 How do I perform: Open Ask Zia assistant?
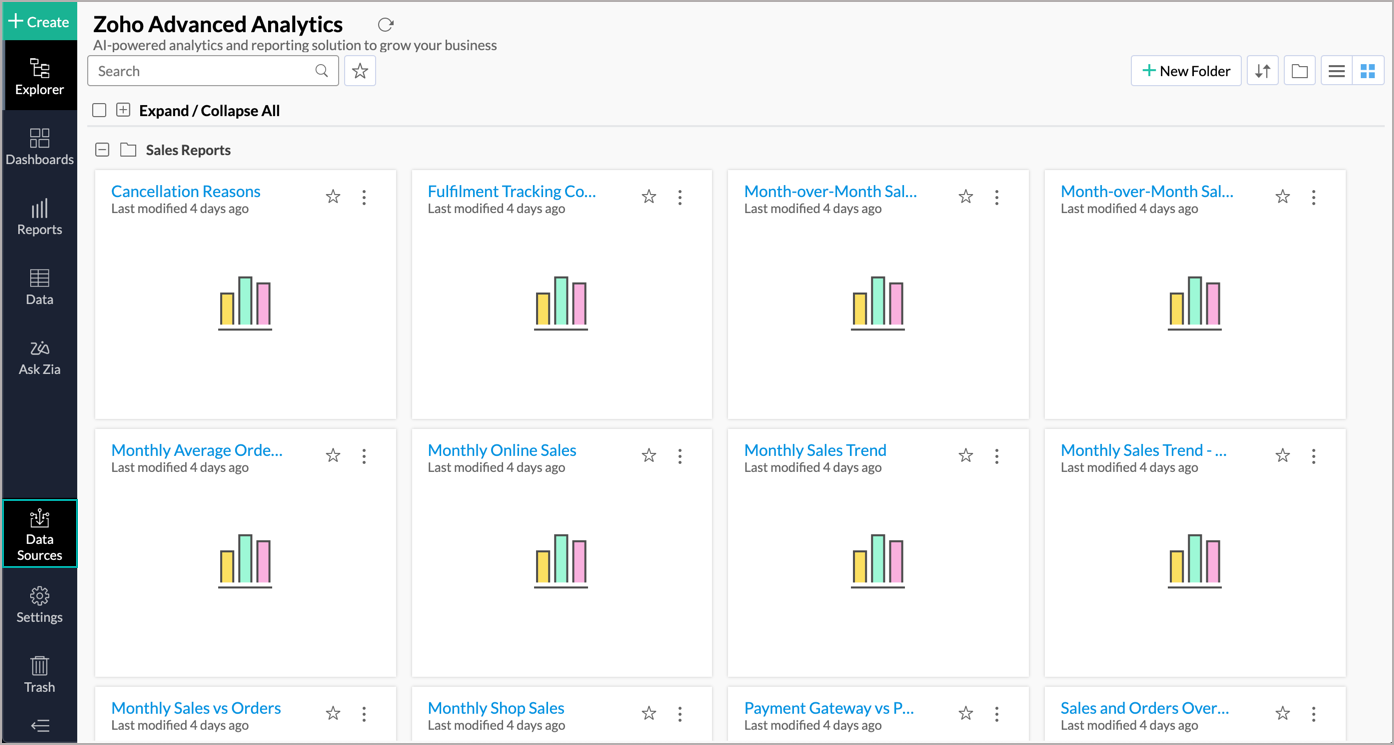pos(40,357)
